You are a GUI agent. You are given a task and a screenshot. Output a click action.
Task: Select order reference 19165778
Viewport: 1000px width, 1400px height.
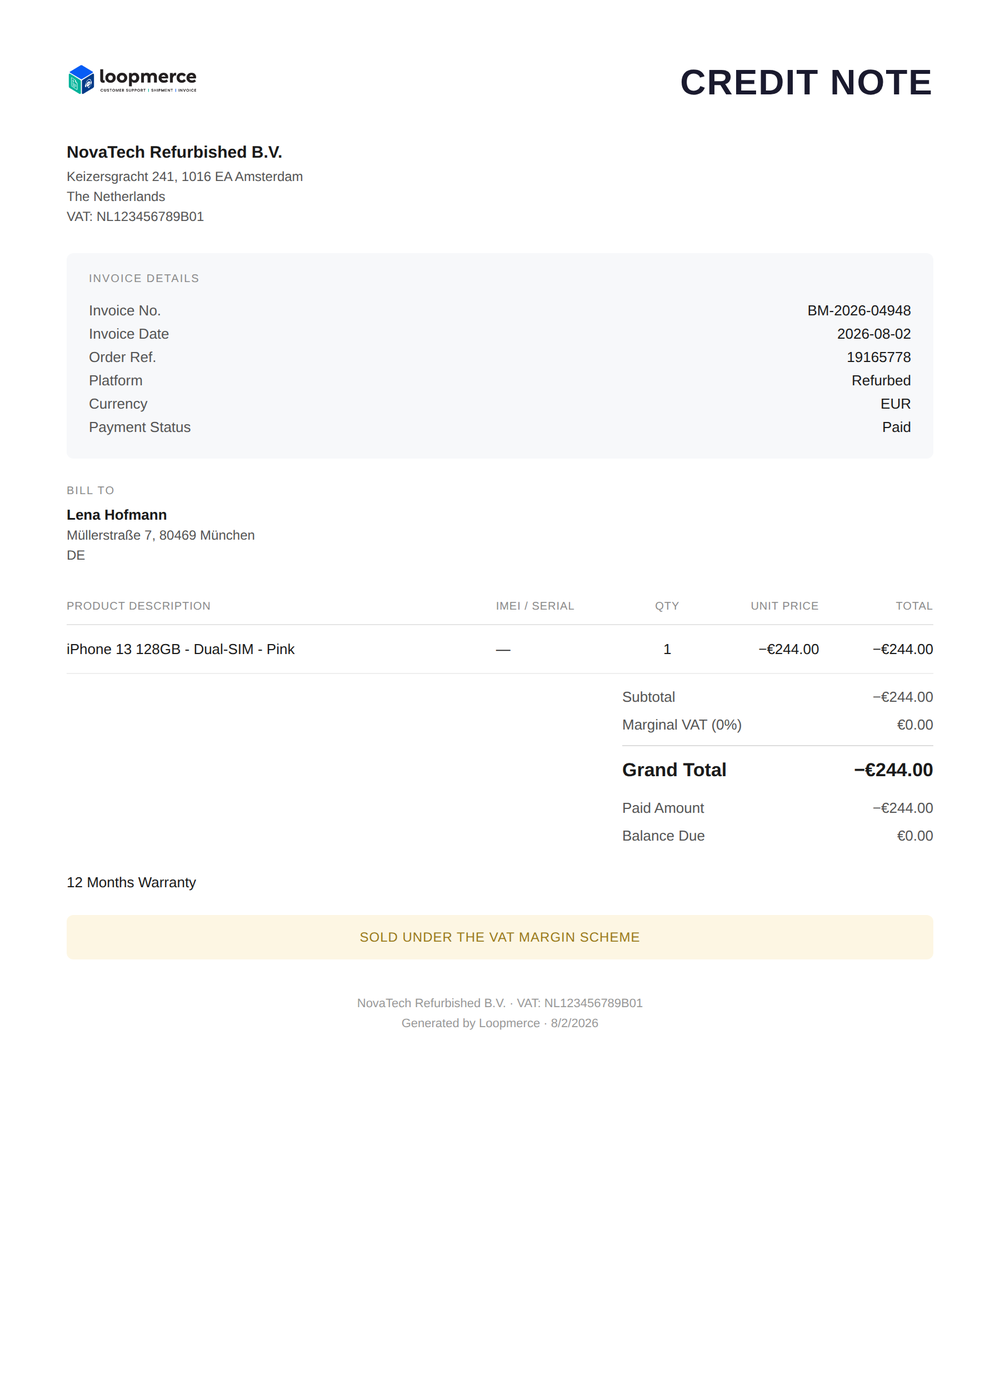[x=879, y=357]
